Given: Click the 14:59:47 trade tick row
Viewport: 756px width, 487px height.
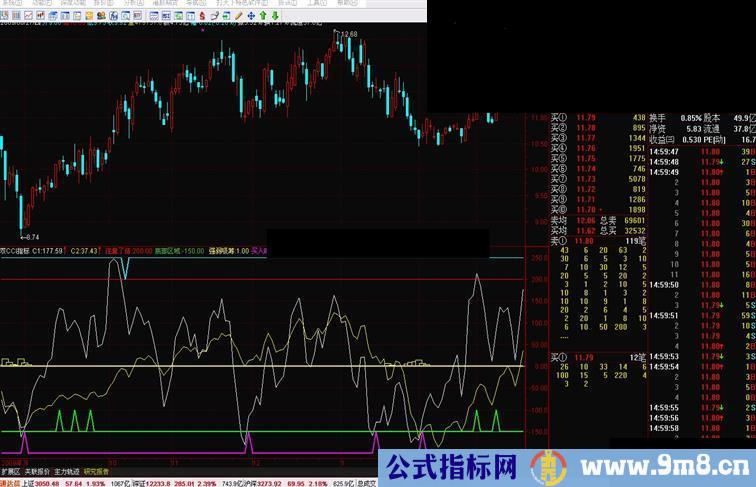Looking at the screenshot, I should pos(663,161).
